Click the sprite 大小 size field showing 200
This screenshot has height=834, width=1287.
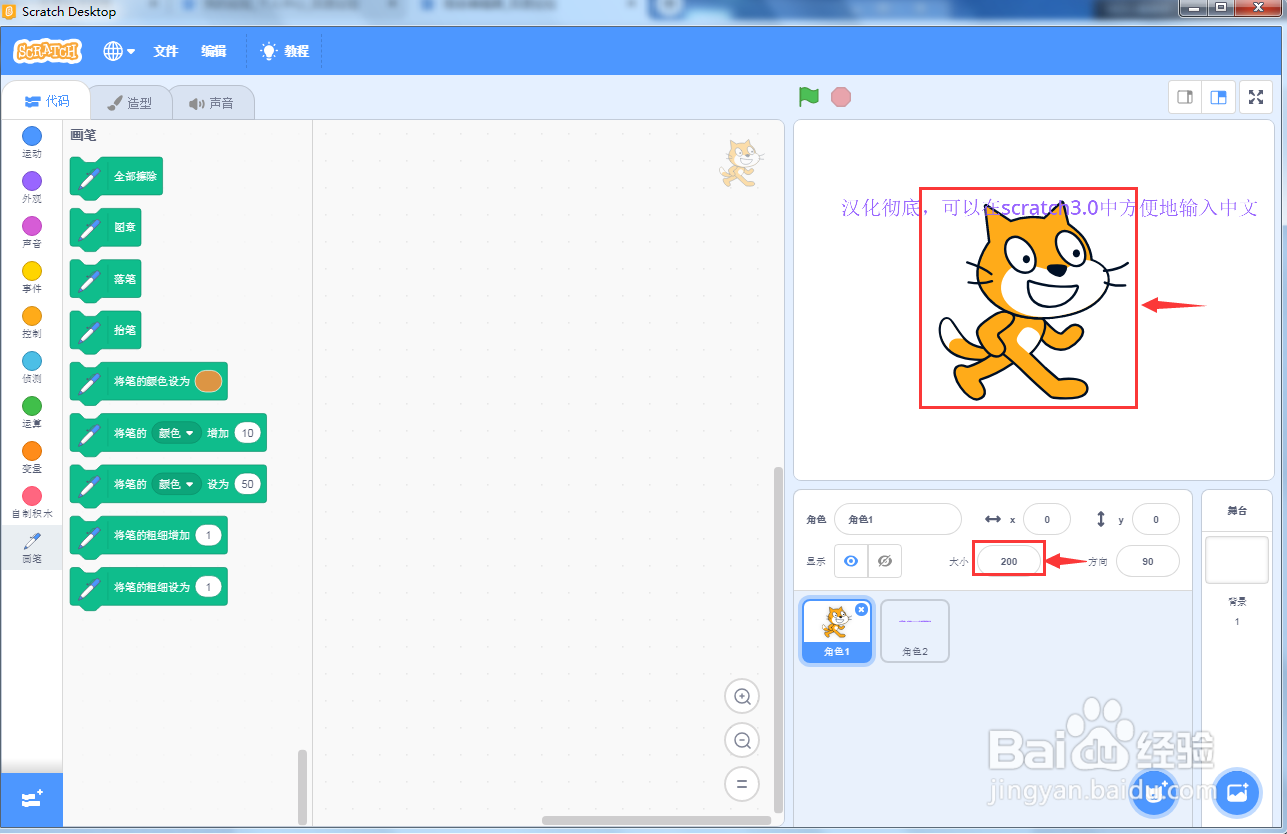pos(1008,561)
